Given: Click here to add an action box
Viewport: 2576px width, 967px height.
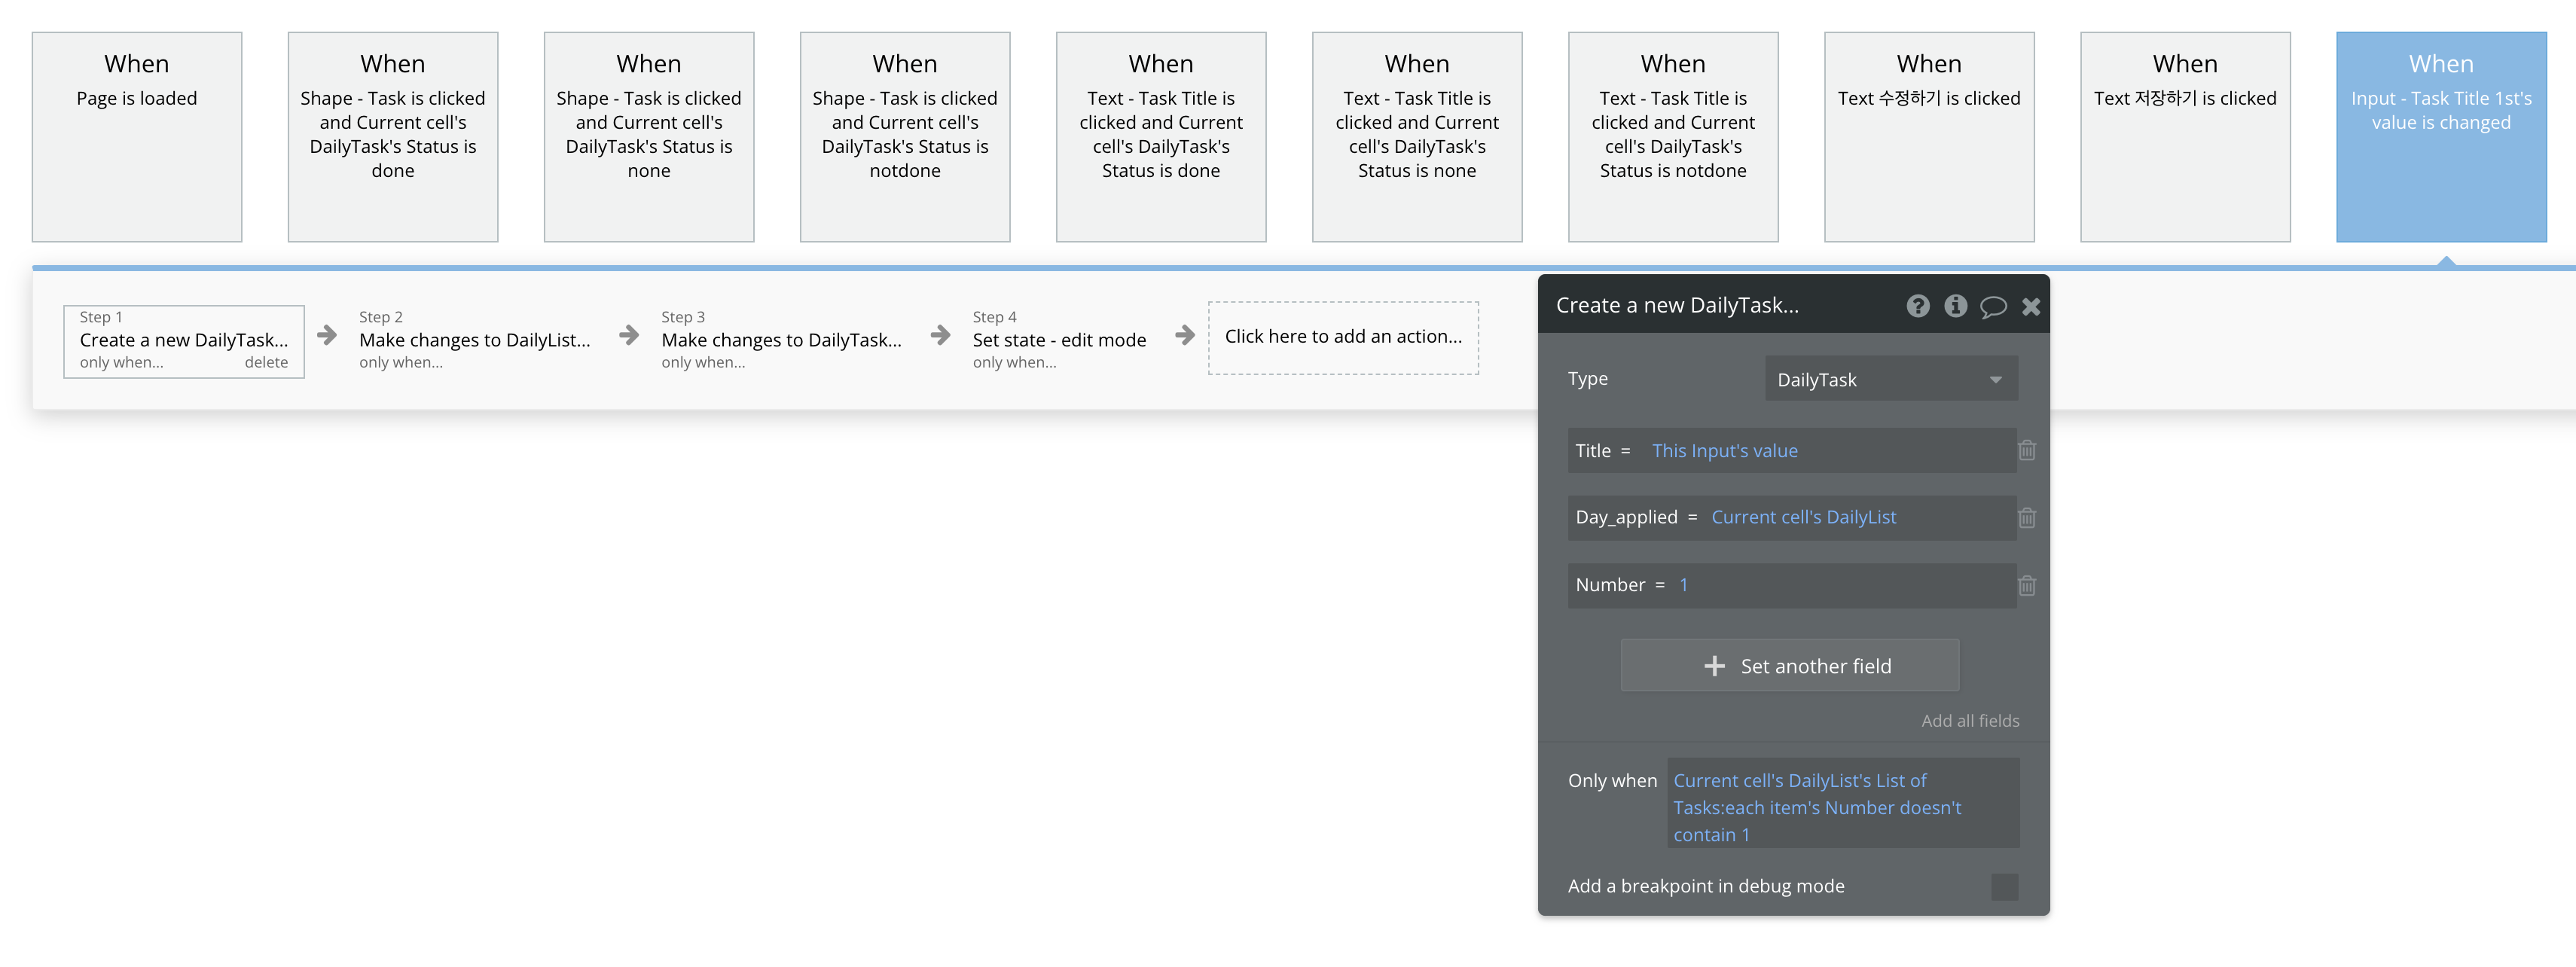Looking at the screenshot, I should tap(1343, 337).
